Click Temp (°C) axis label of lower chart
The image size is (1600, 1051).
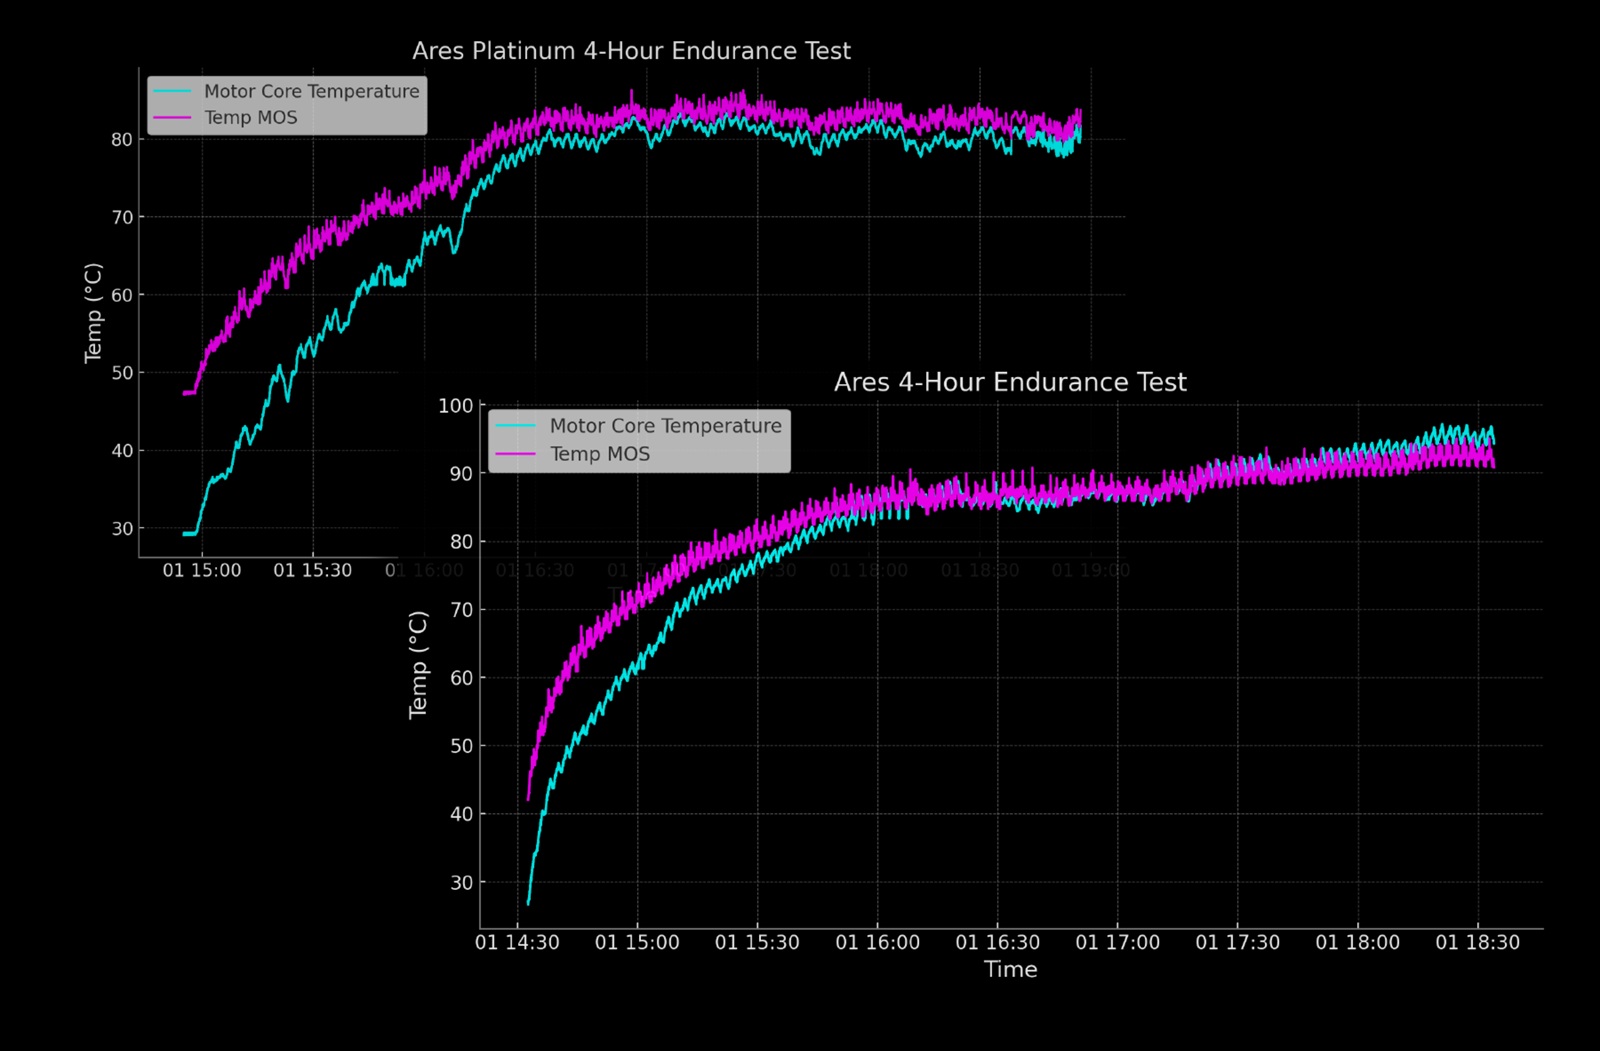(418, 665)
